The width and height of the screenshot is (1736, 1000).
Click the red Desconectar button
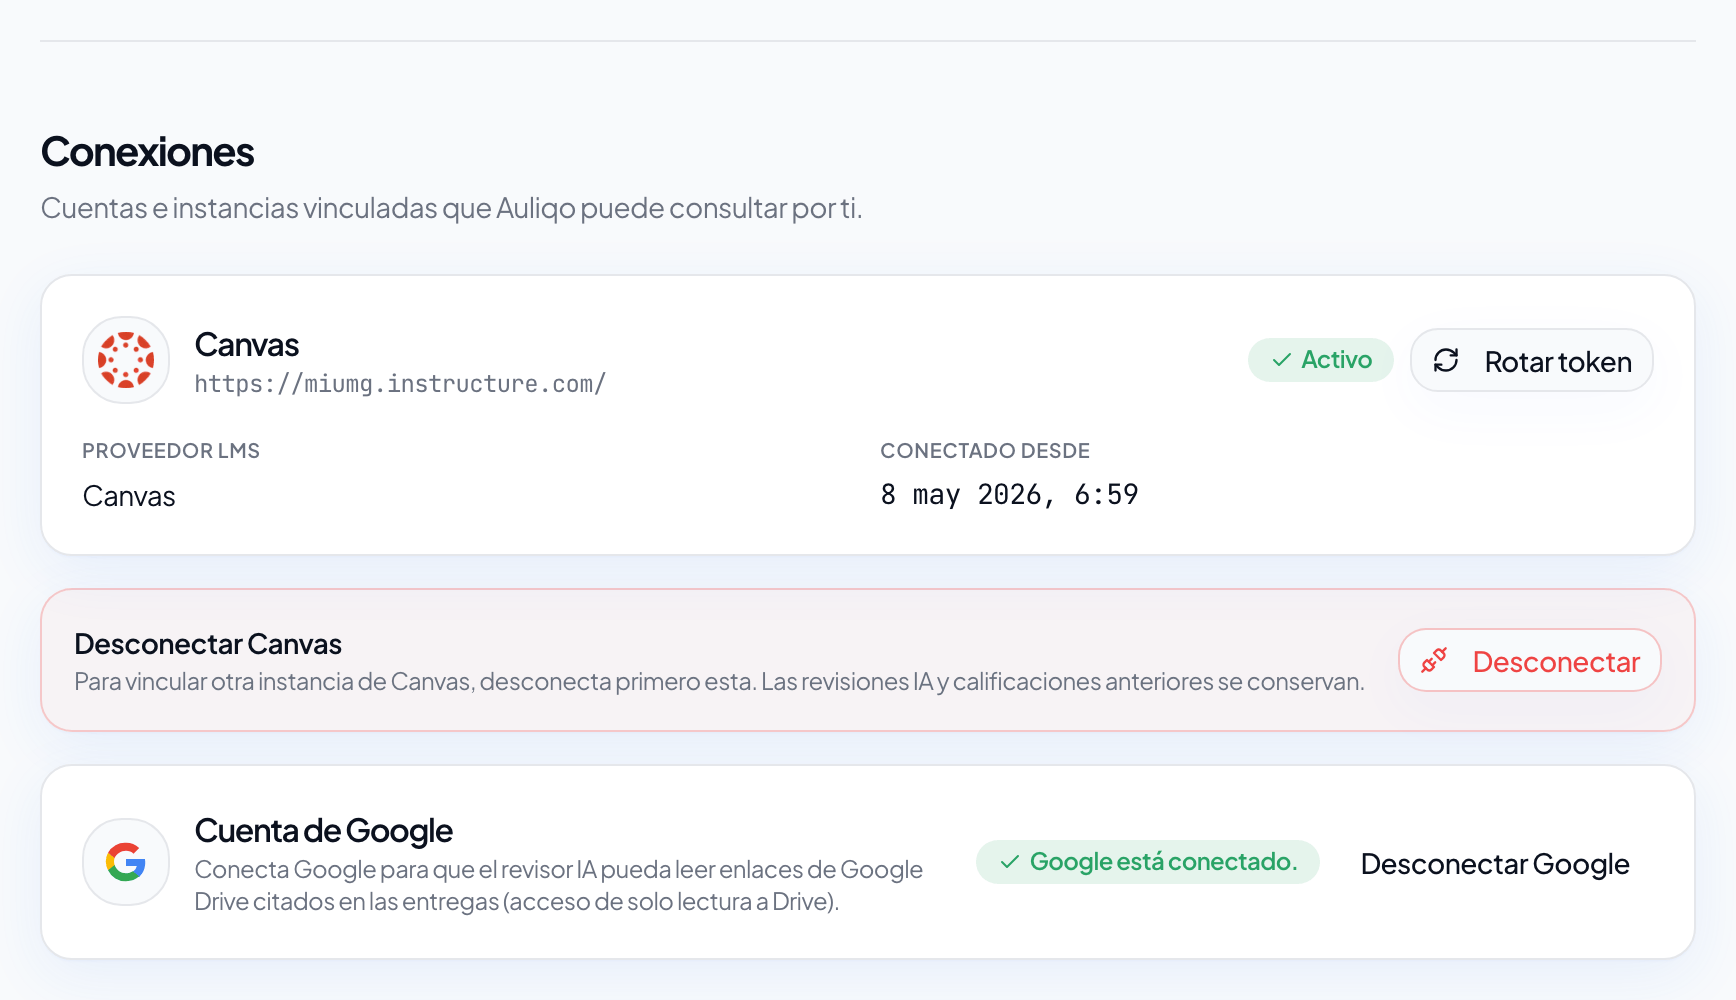coord(1529,660)
